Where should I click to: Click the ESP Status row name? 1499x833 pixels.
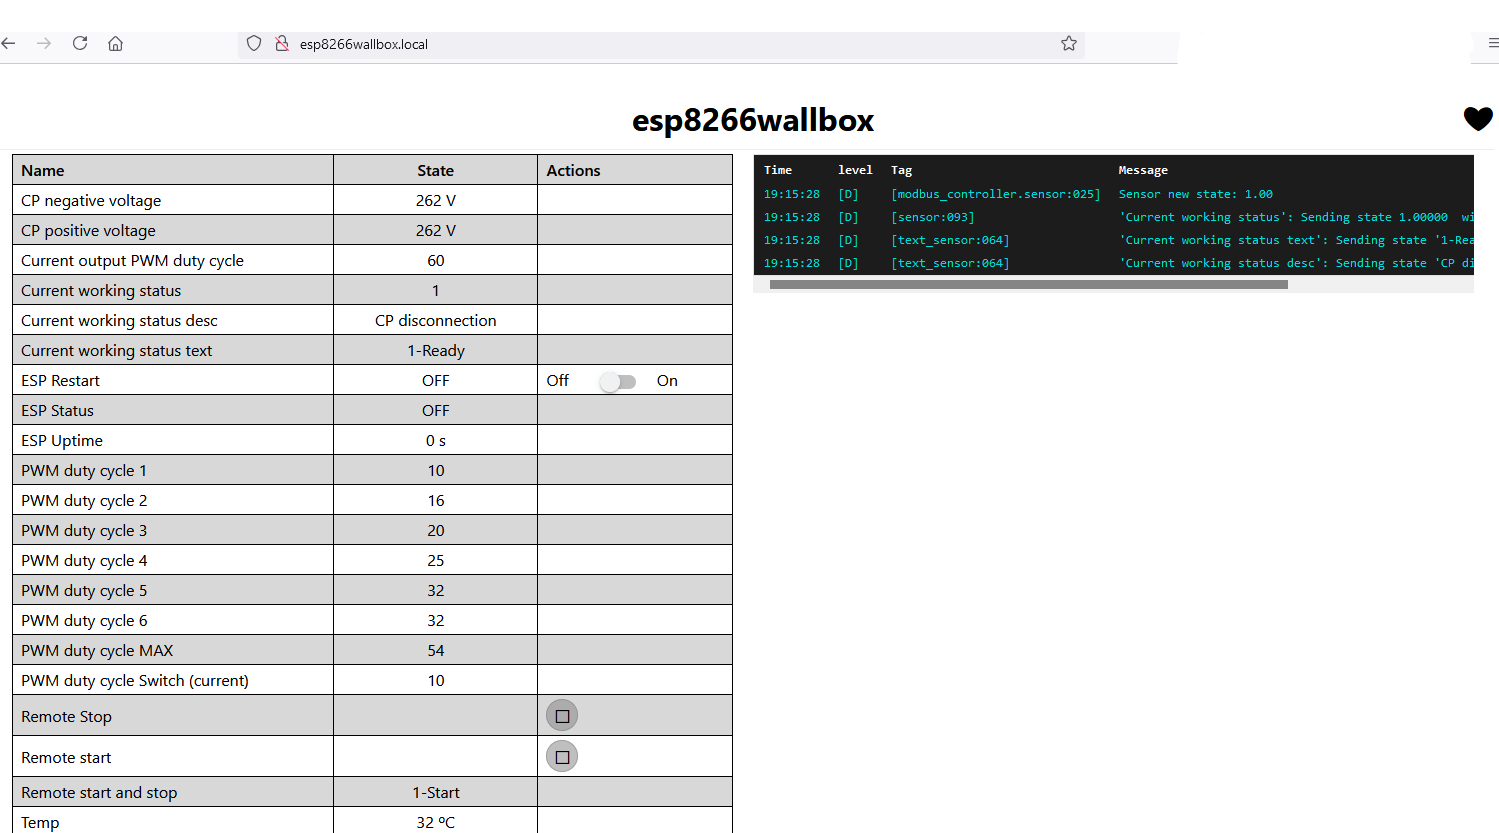(x=57, y=410)
